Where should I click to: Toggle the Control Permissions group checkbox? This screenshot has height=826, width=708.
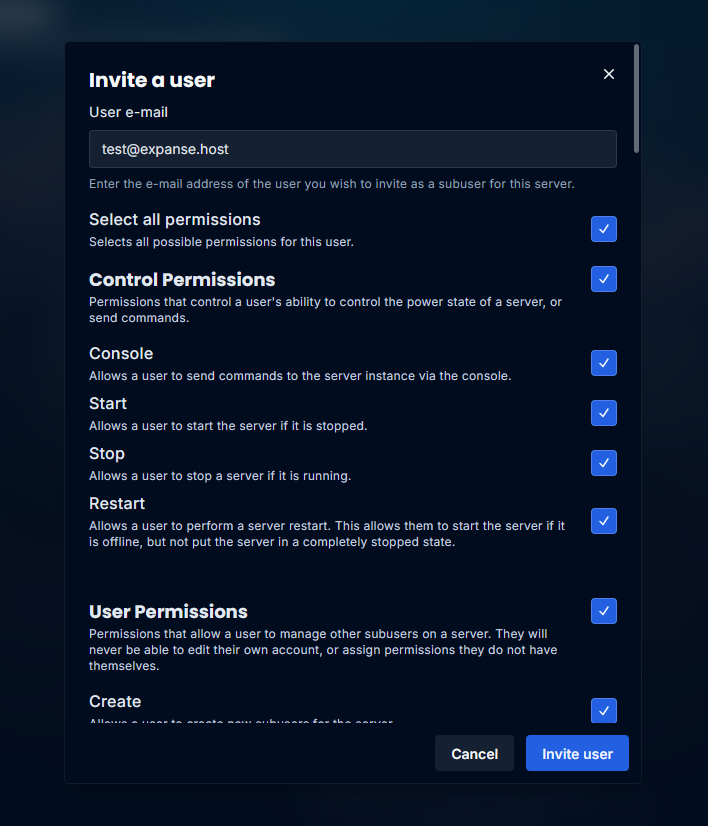(x=604, y=279)
